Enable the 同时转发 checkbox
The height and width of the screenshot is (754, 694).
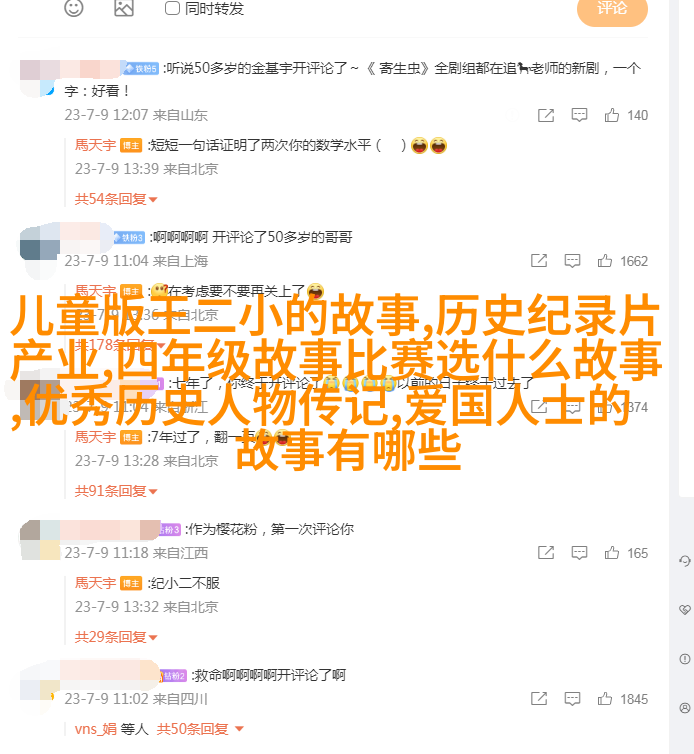pos(172,8)
